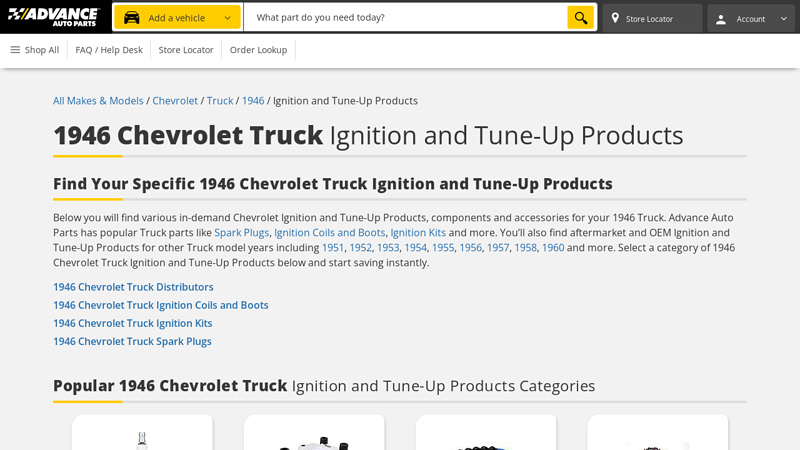
Task: Click the 1946 breadcrumb link
Action: coord(253,101)
